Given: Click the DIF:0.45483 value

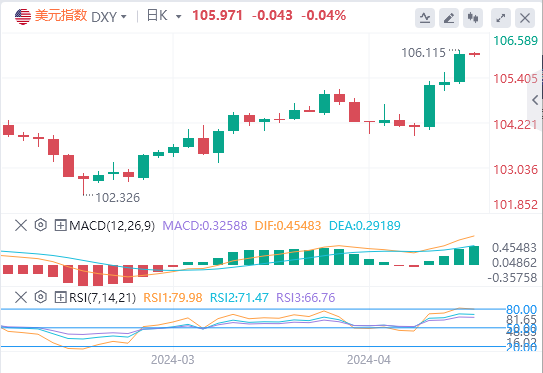Looking at the screenshot, I should (x=288, y=226).
